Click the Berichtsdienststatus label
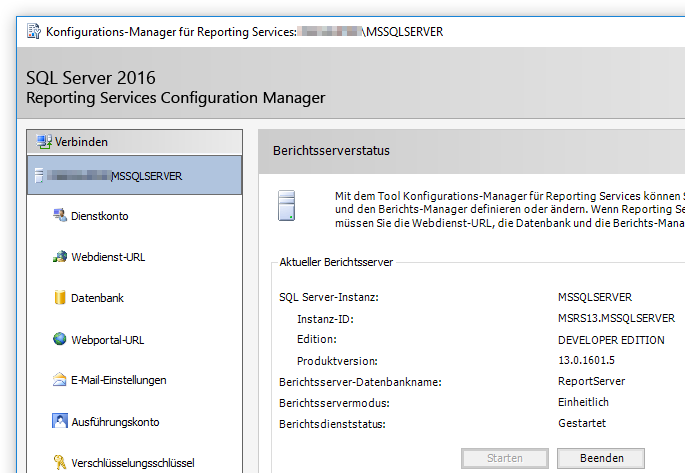 click(332, 424)
